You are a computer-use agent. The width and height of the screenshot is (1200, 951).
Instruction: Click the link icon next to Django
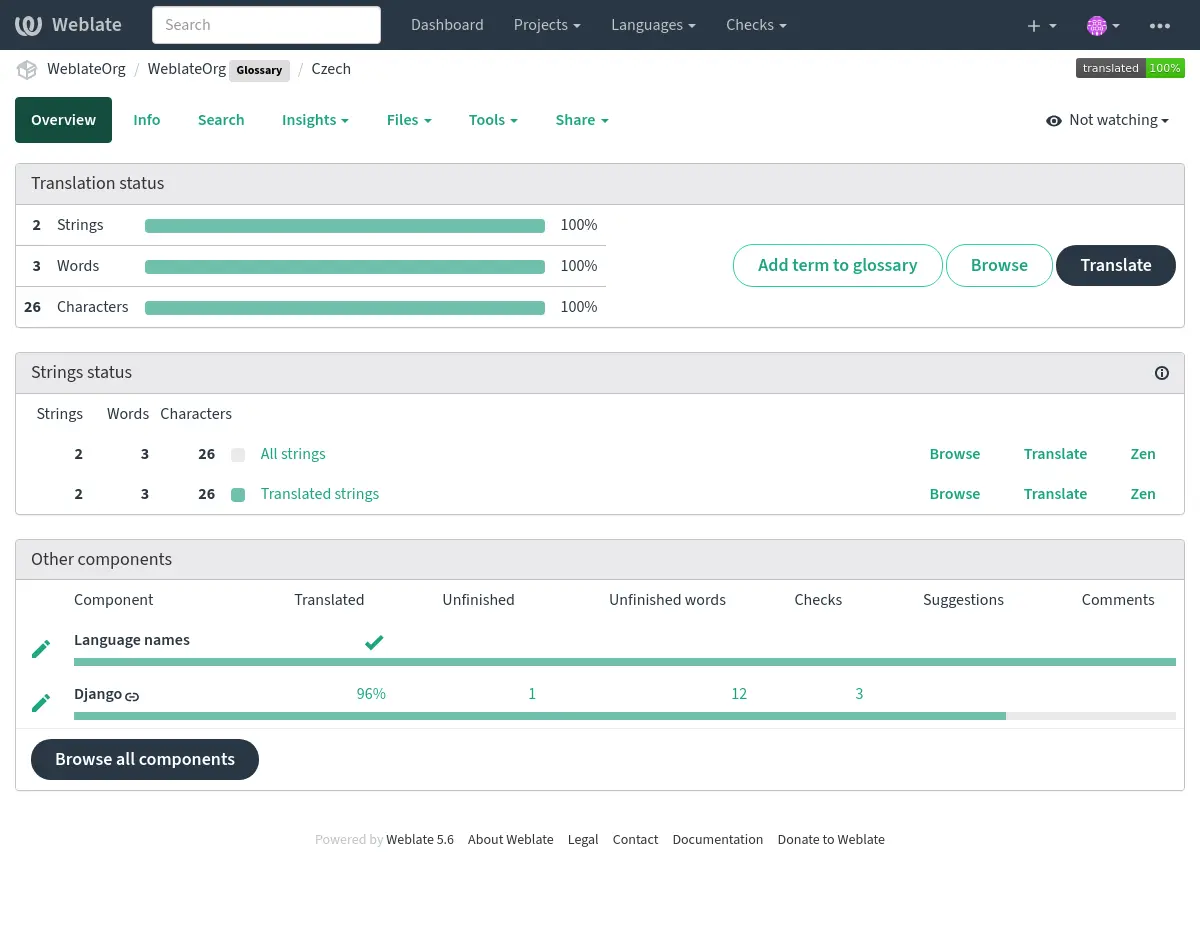tap(132, 696)
